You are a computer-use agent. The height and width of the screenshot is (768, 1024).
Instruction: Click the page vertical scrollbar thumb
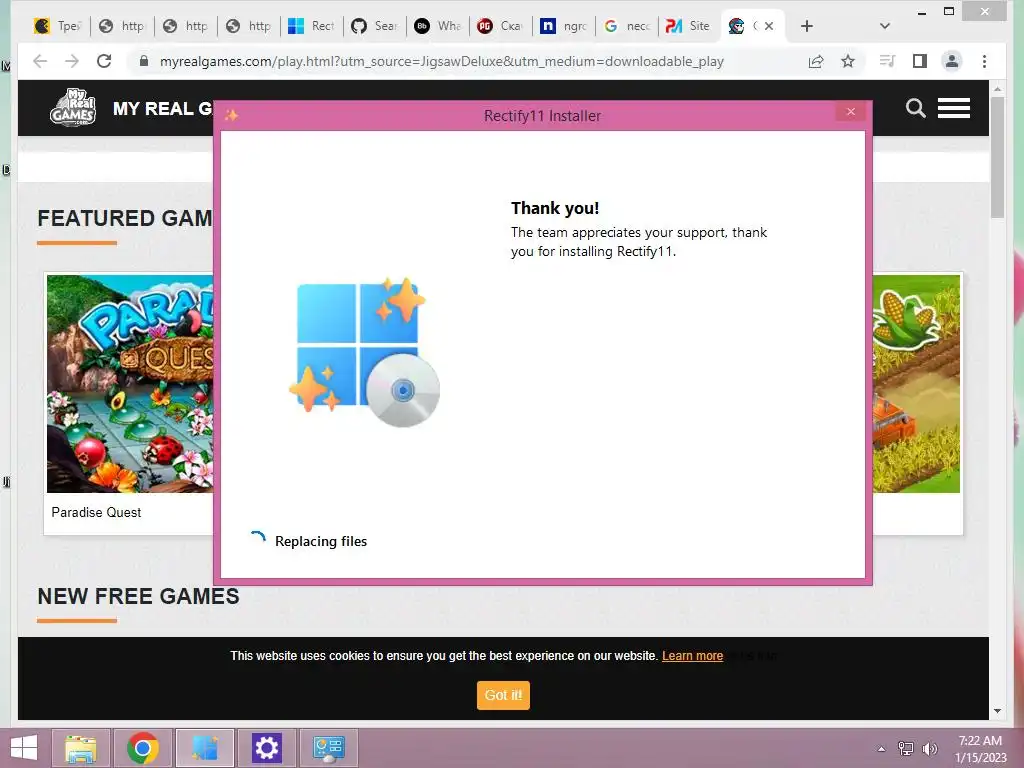[x=997, y=157]
